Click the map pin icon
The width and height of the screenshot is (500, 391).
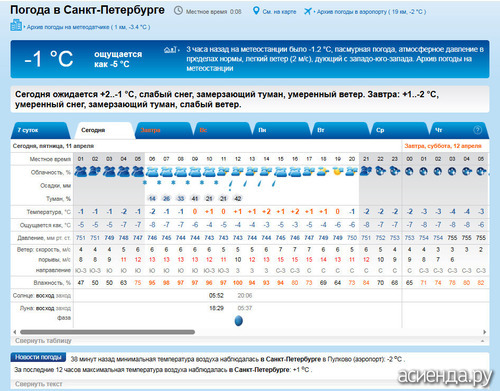coord(256,11)
